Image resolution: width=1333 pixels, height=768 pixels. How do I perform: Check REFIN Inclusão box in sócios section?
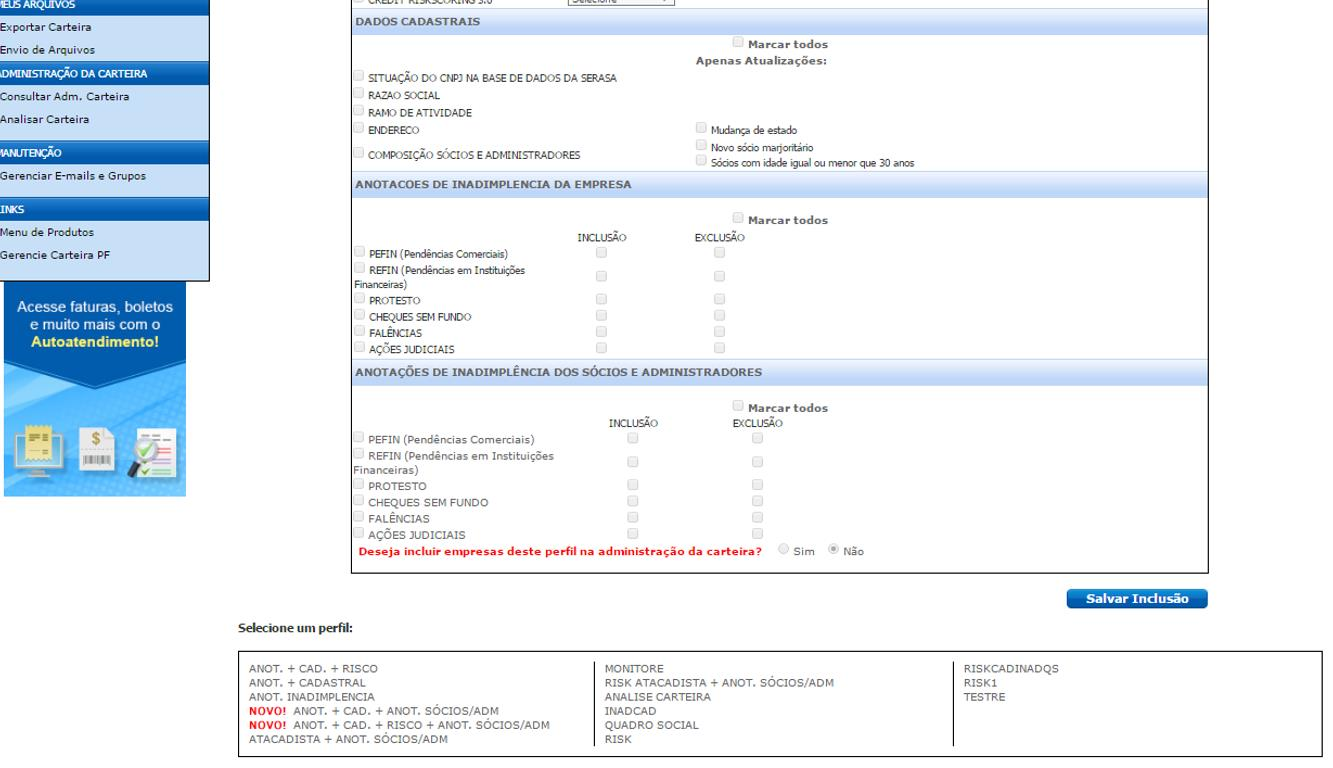(632, 462)
